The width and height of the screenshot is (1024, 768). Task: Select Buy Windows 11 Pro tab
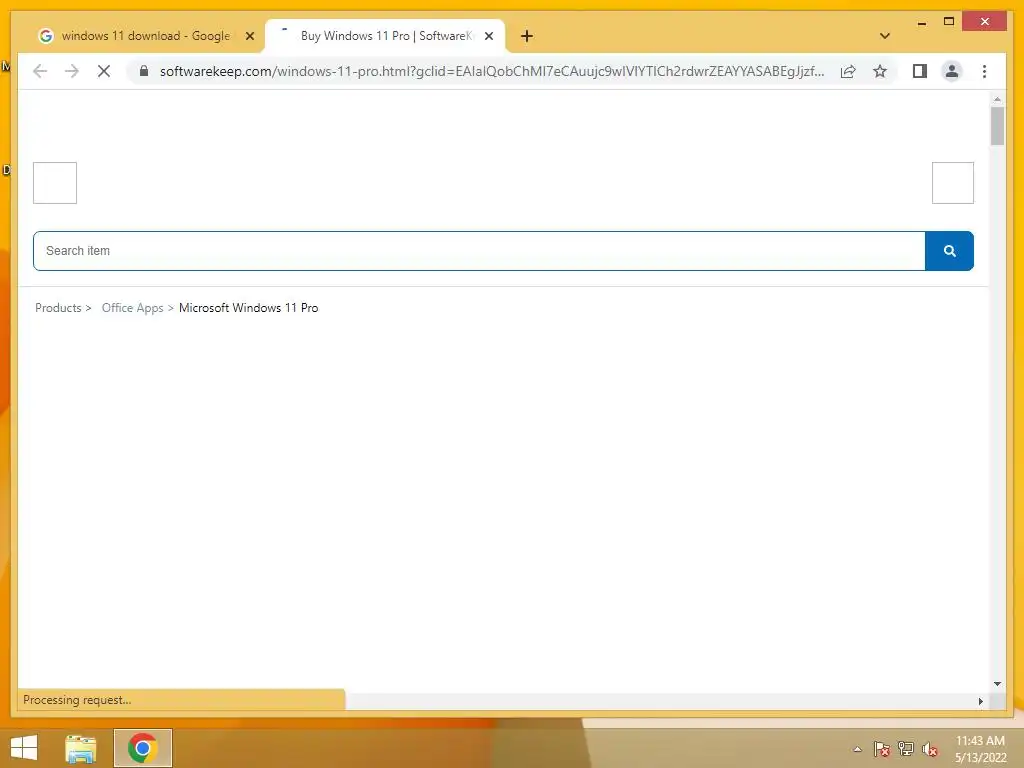[386, 36]
